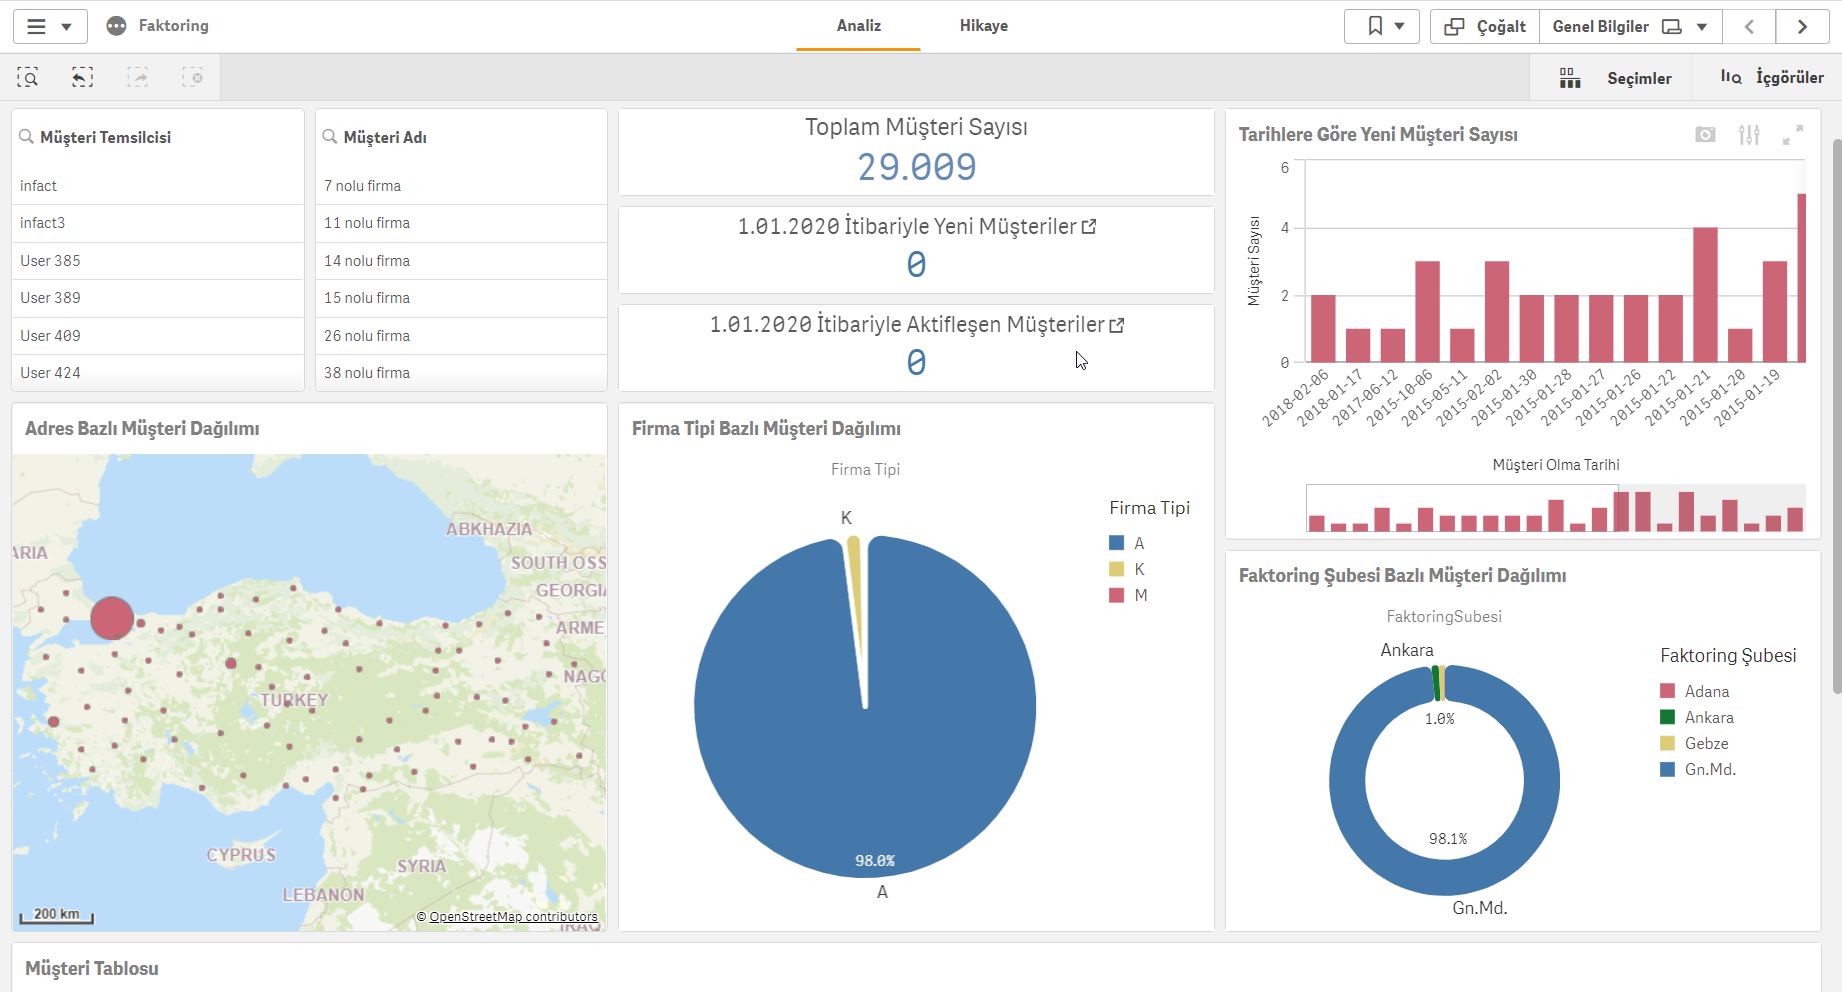Switch to the Hikaye tab
The image size is (1842, 992).
point(983,26)
